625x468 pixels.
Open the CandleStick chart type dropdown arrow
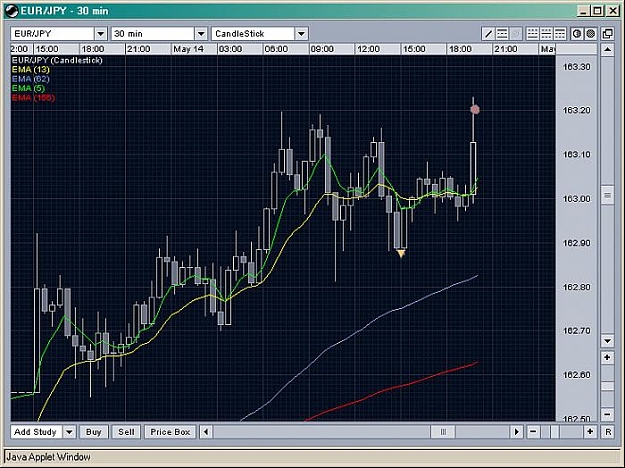point(302,34)
